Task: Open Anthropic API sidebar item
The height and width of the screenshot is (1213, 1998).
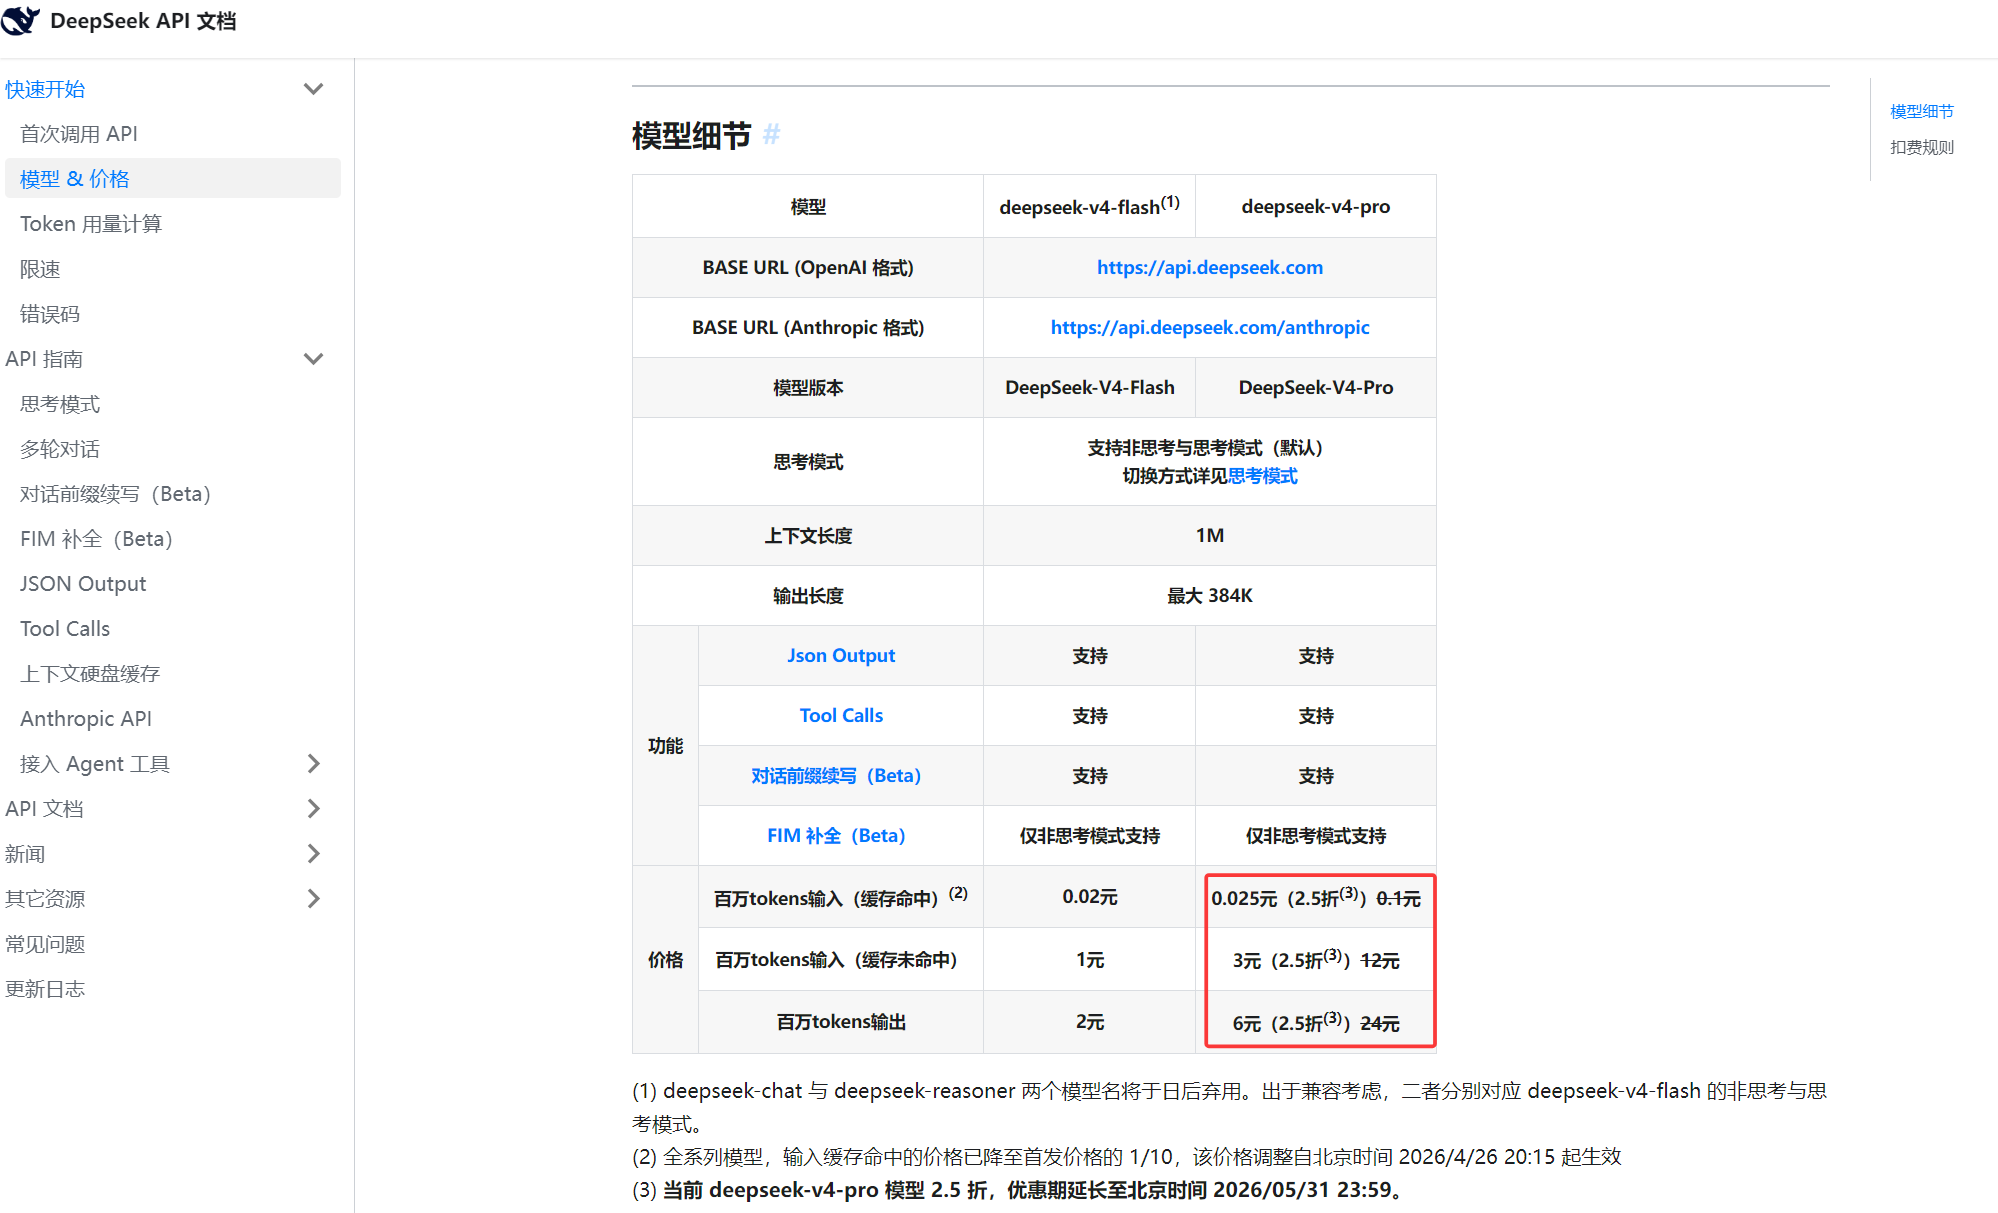Action: point(86,719)
